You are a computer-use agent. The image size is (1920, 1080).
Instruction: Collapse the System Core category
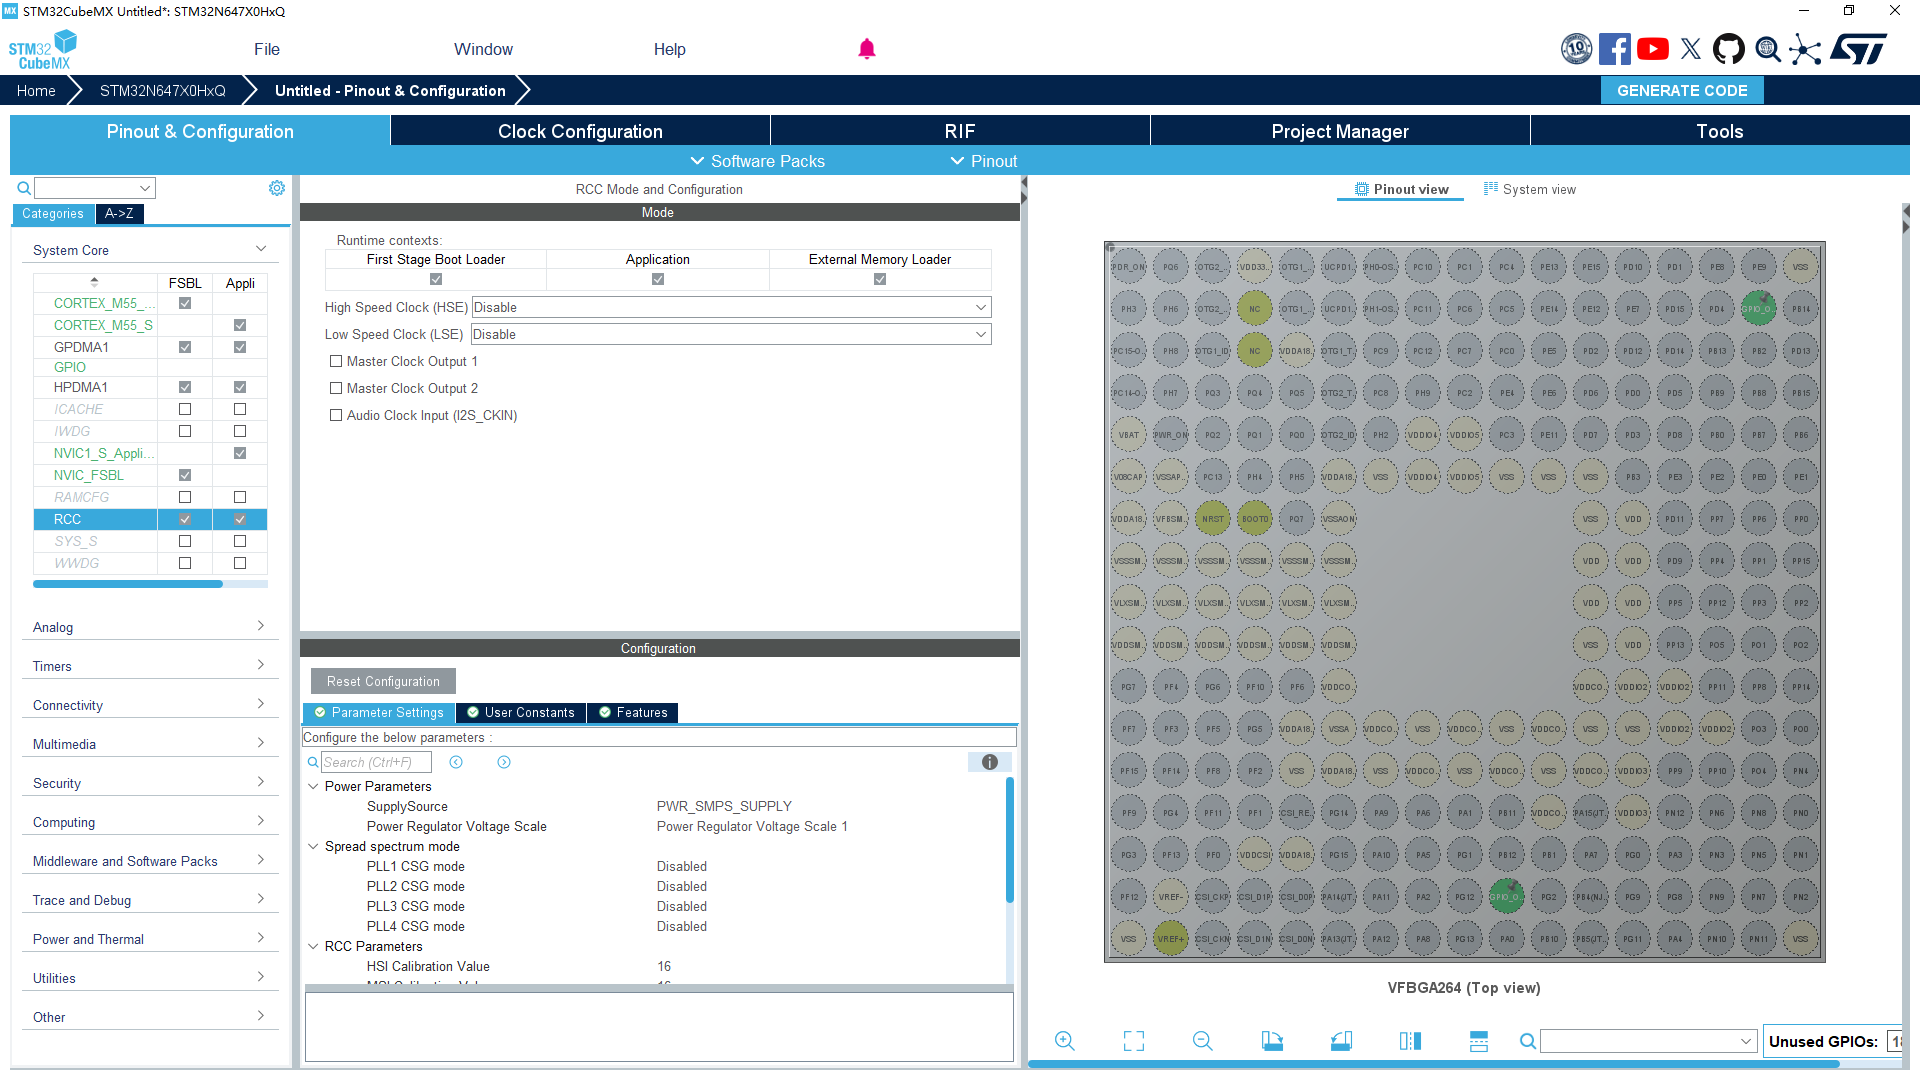(150, 250)
